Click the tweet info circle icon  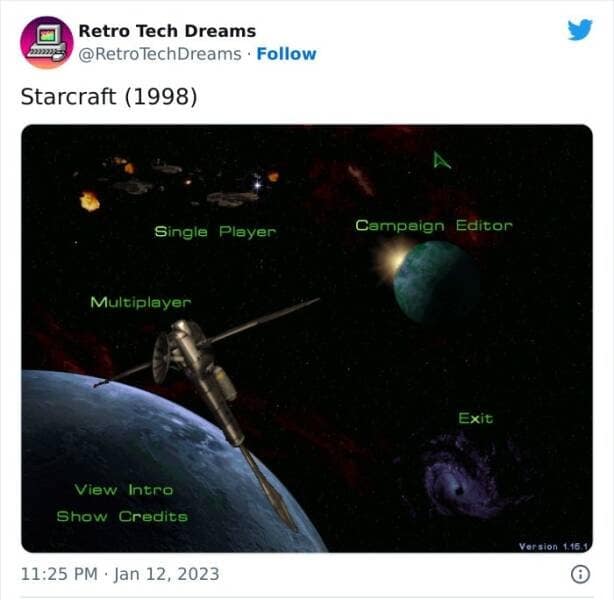pos(580,575)
